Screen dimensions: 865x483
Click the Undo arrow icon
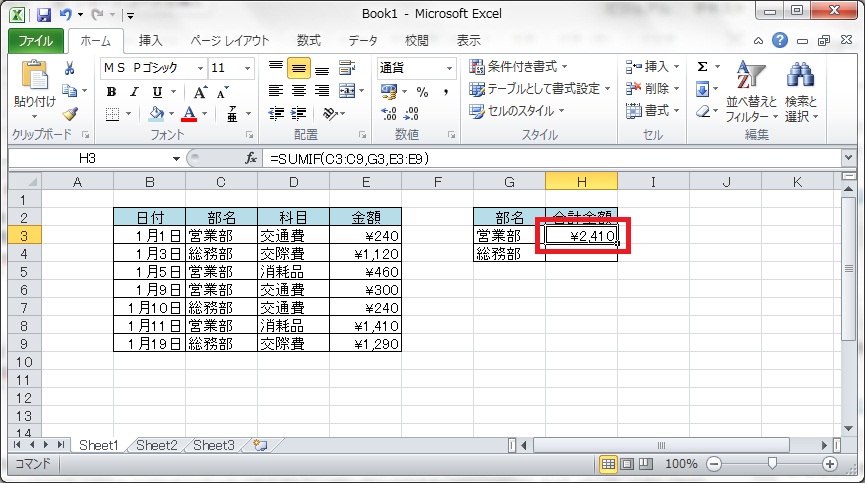click(x=66, y=14)
